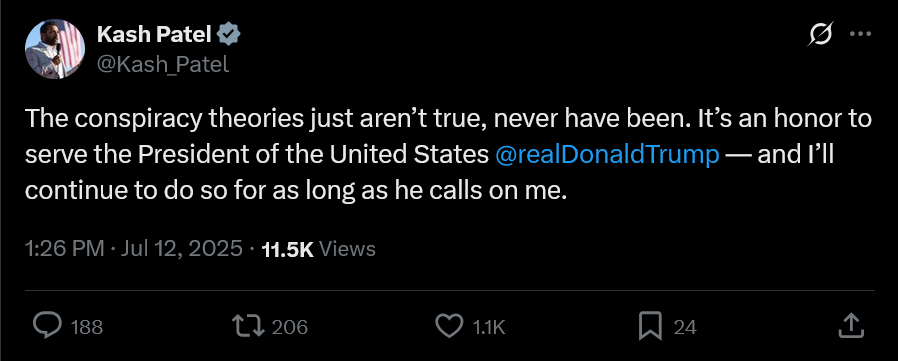The image size is (898, 361).
Task: Like the tweet with the heart icon
Action: [449, 326]
